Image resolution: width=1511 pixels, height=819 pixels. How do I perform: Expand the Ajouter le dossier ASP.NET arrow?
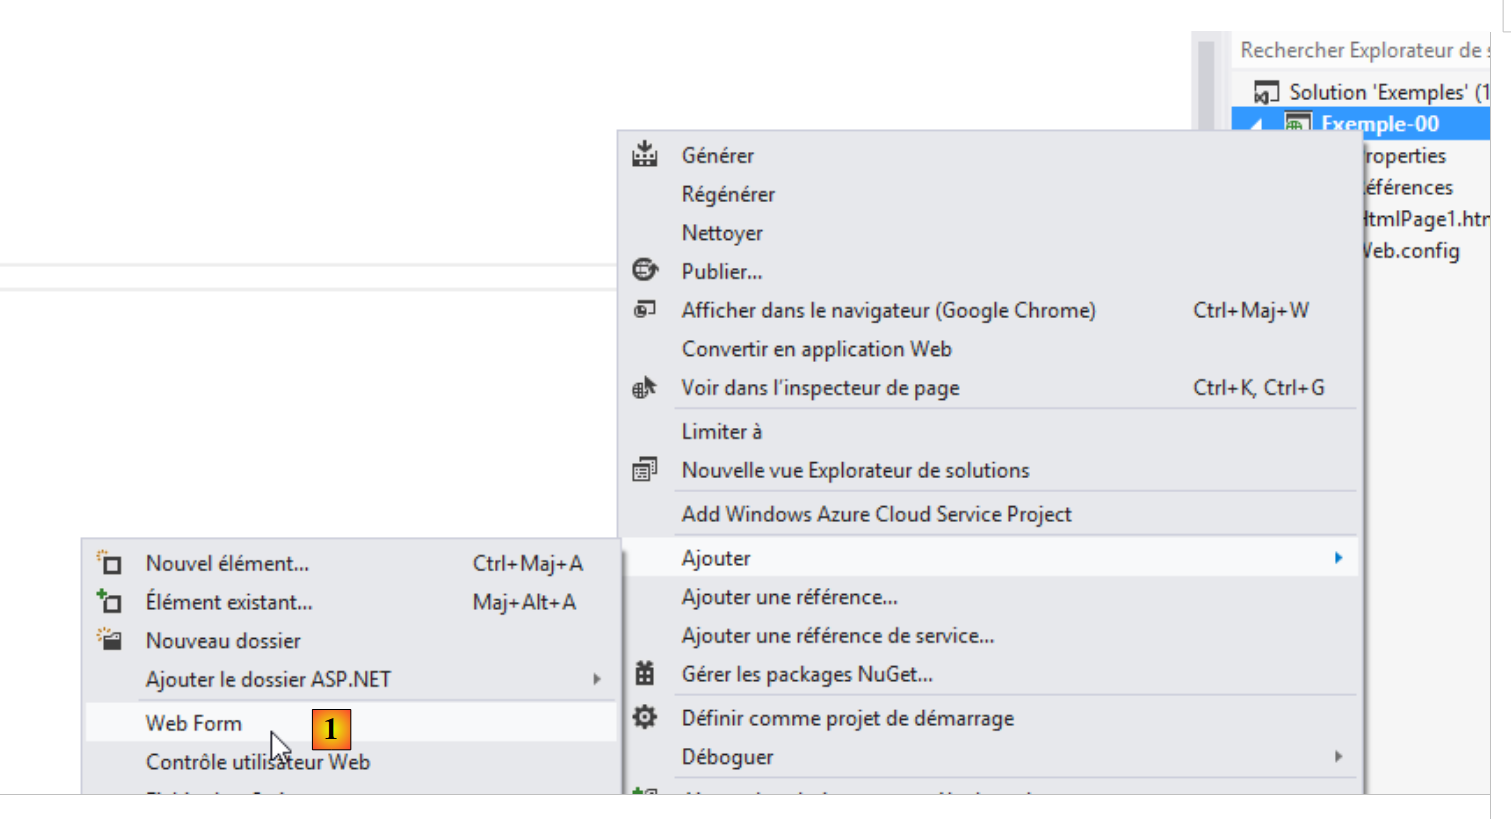coord(597,679)
